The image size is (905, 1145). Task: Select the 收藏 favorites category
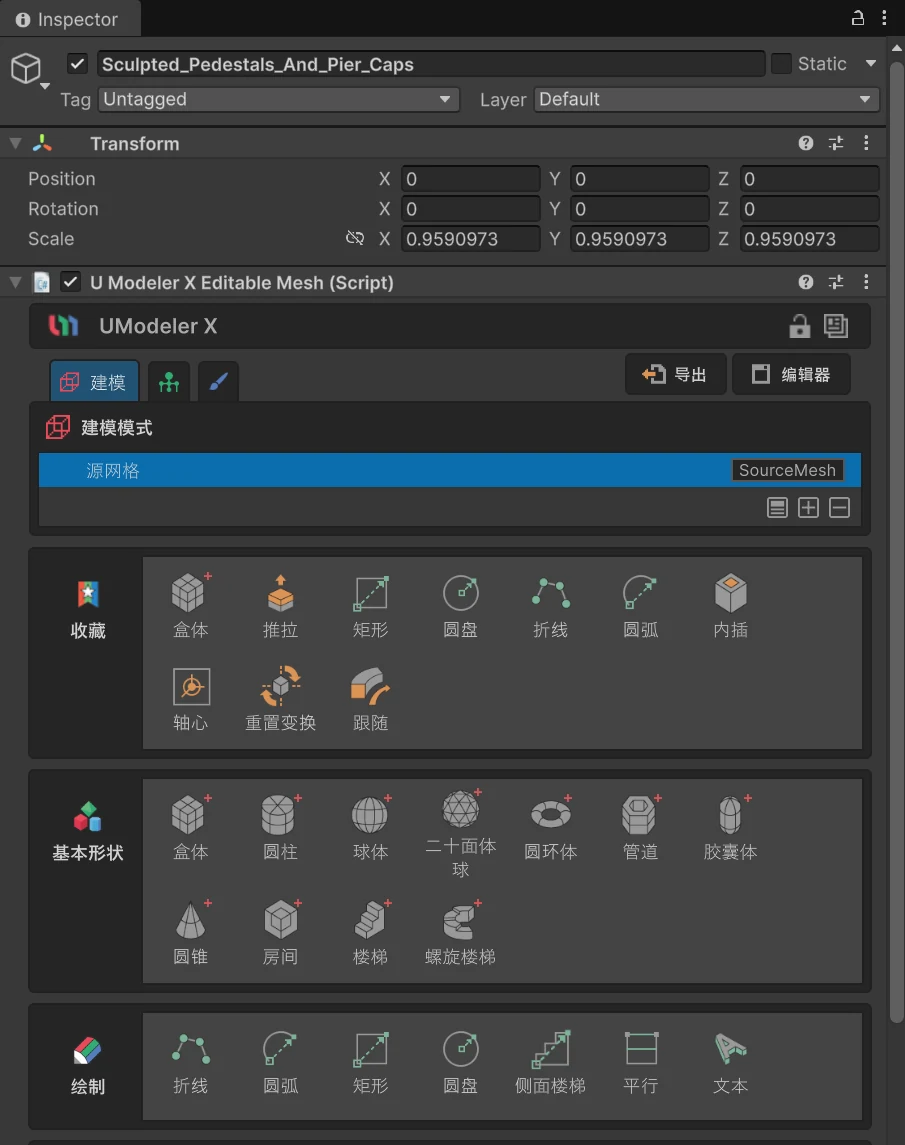(x=88, y=610)
